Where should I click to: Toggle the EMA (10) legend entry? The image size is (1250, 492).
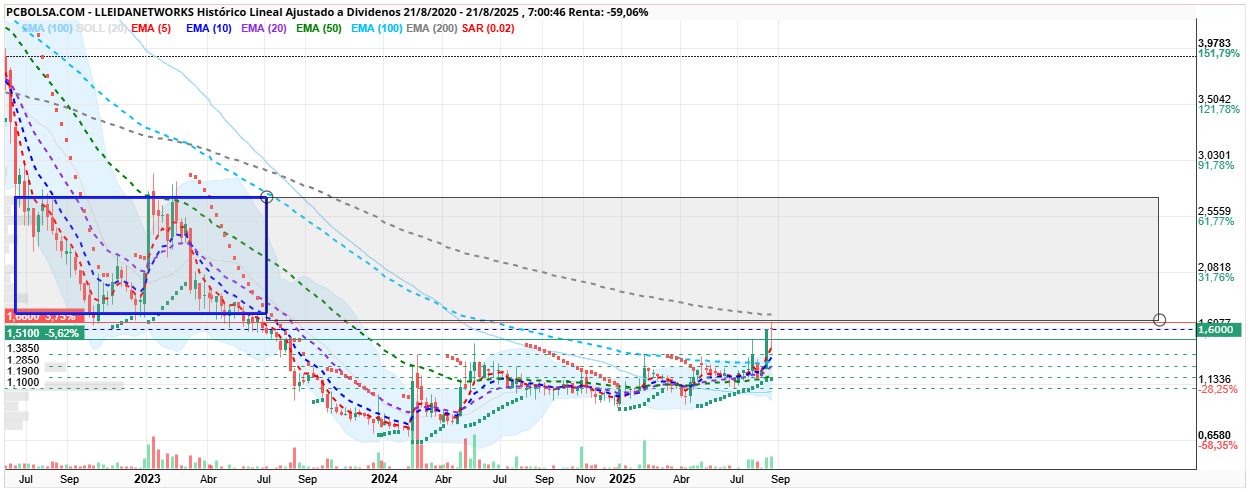click(211, 28)
